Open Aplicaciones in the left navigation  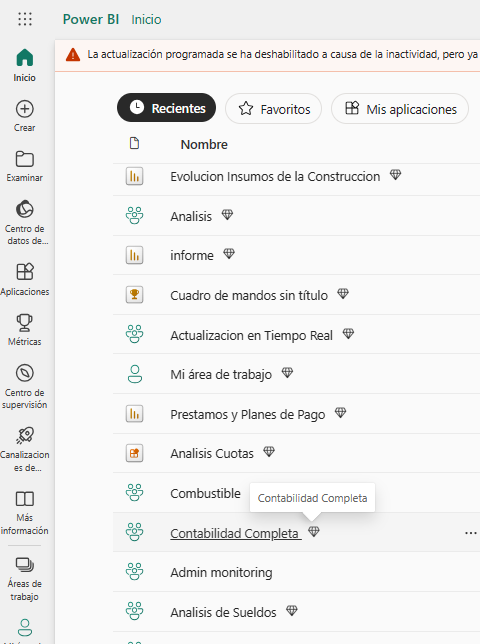(x=25, y=279)
